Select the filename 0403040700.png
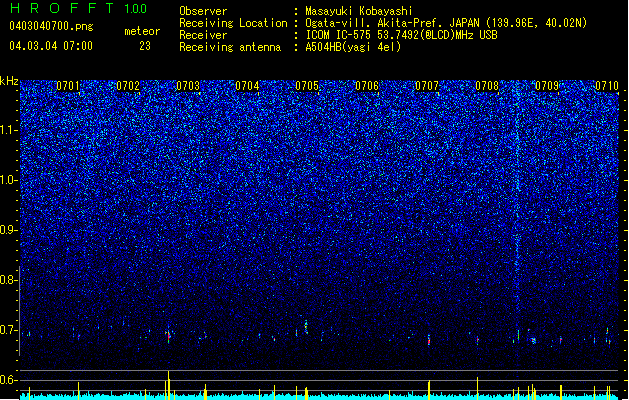The image size is (629, 400). (x=51, y=26)
